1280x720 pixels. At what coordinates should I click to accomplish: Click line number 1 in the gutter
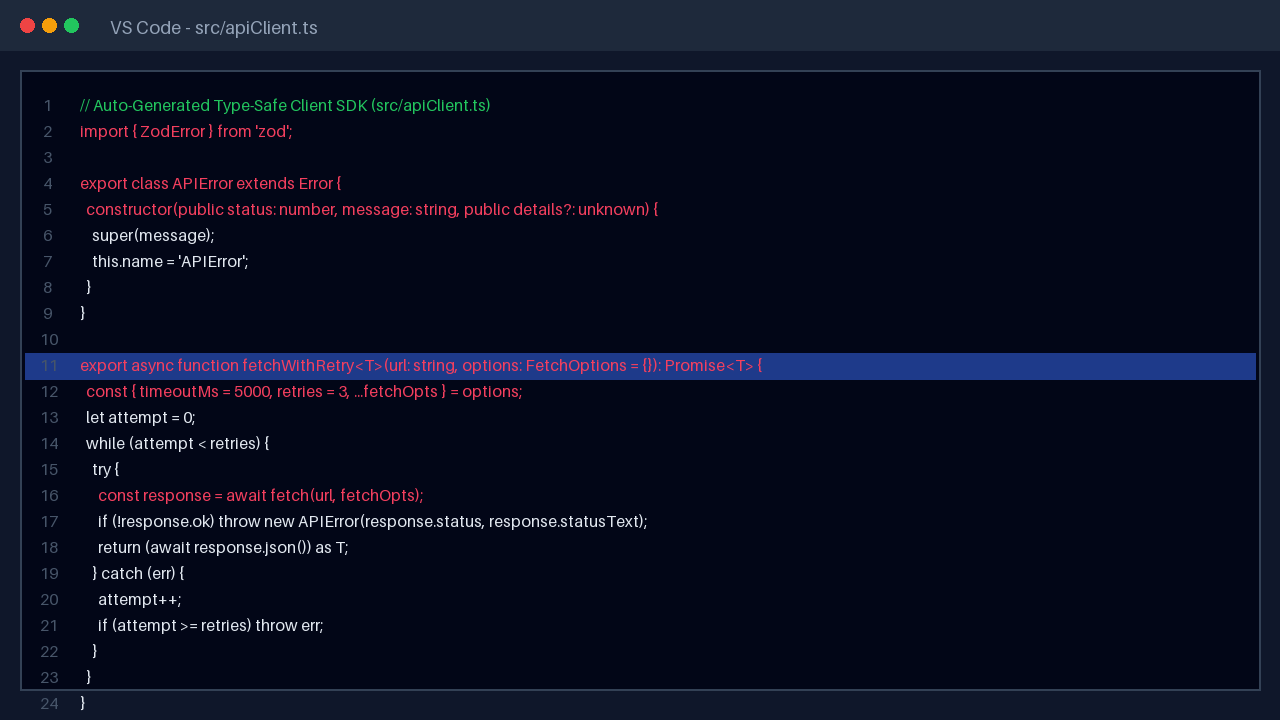click(48, 106)
